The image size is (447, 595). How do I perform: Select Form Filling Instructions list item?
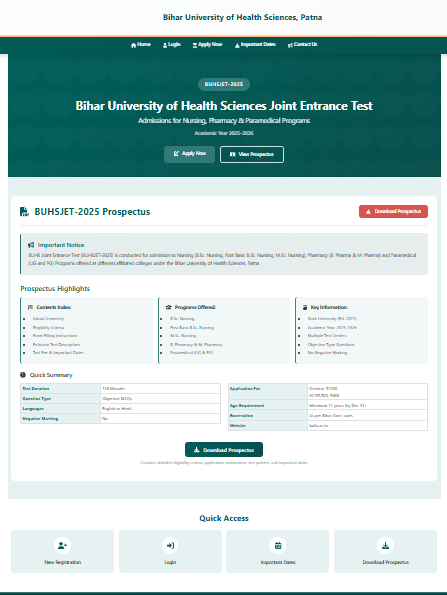[x=55, y=336]
